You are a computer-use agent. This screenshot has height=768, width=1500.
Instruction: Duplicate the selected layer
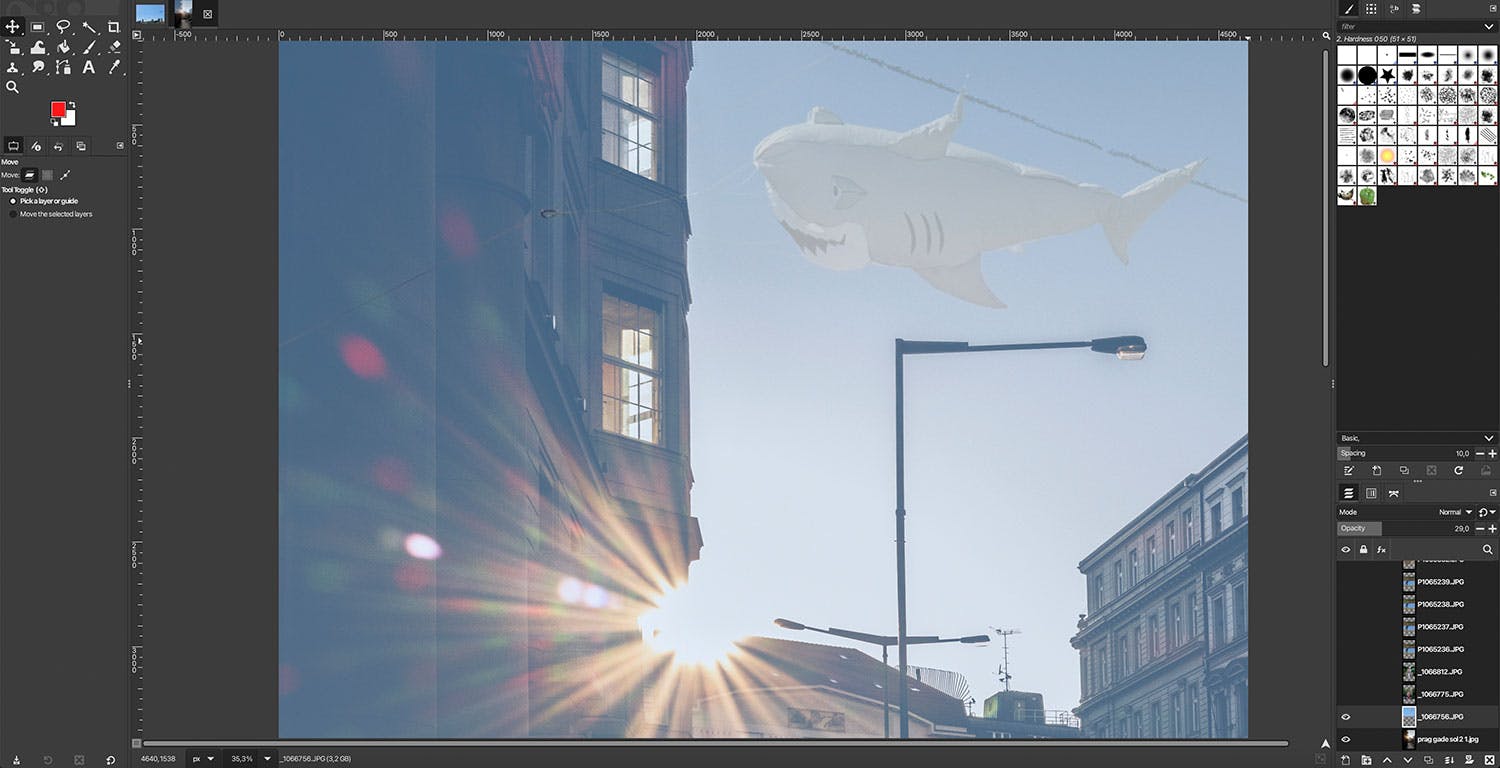[x=1427, y=760]
